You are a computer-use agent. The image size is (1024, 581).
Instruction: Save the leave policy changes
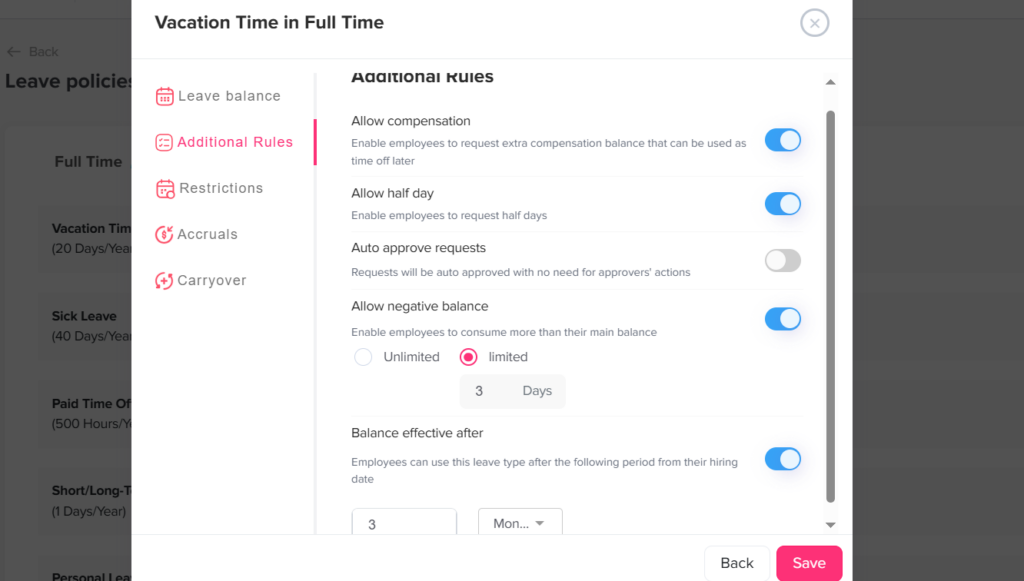[809, 563]
